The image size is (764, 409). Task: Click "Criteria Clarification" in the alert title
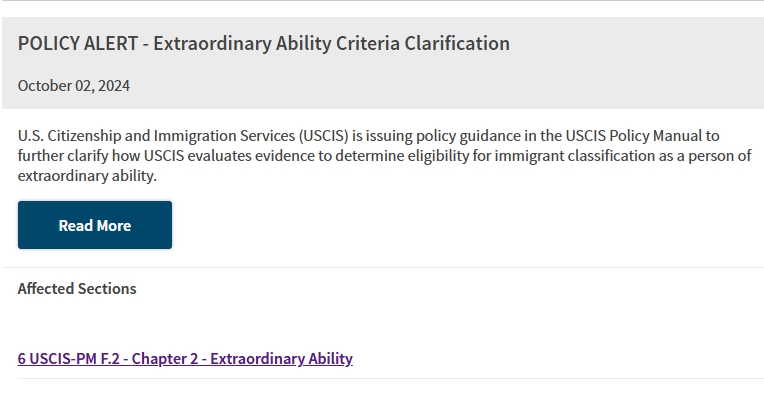[423, 43]
